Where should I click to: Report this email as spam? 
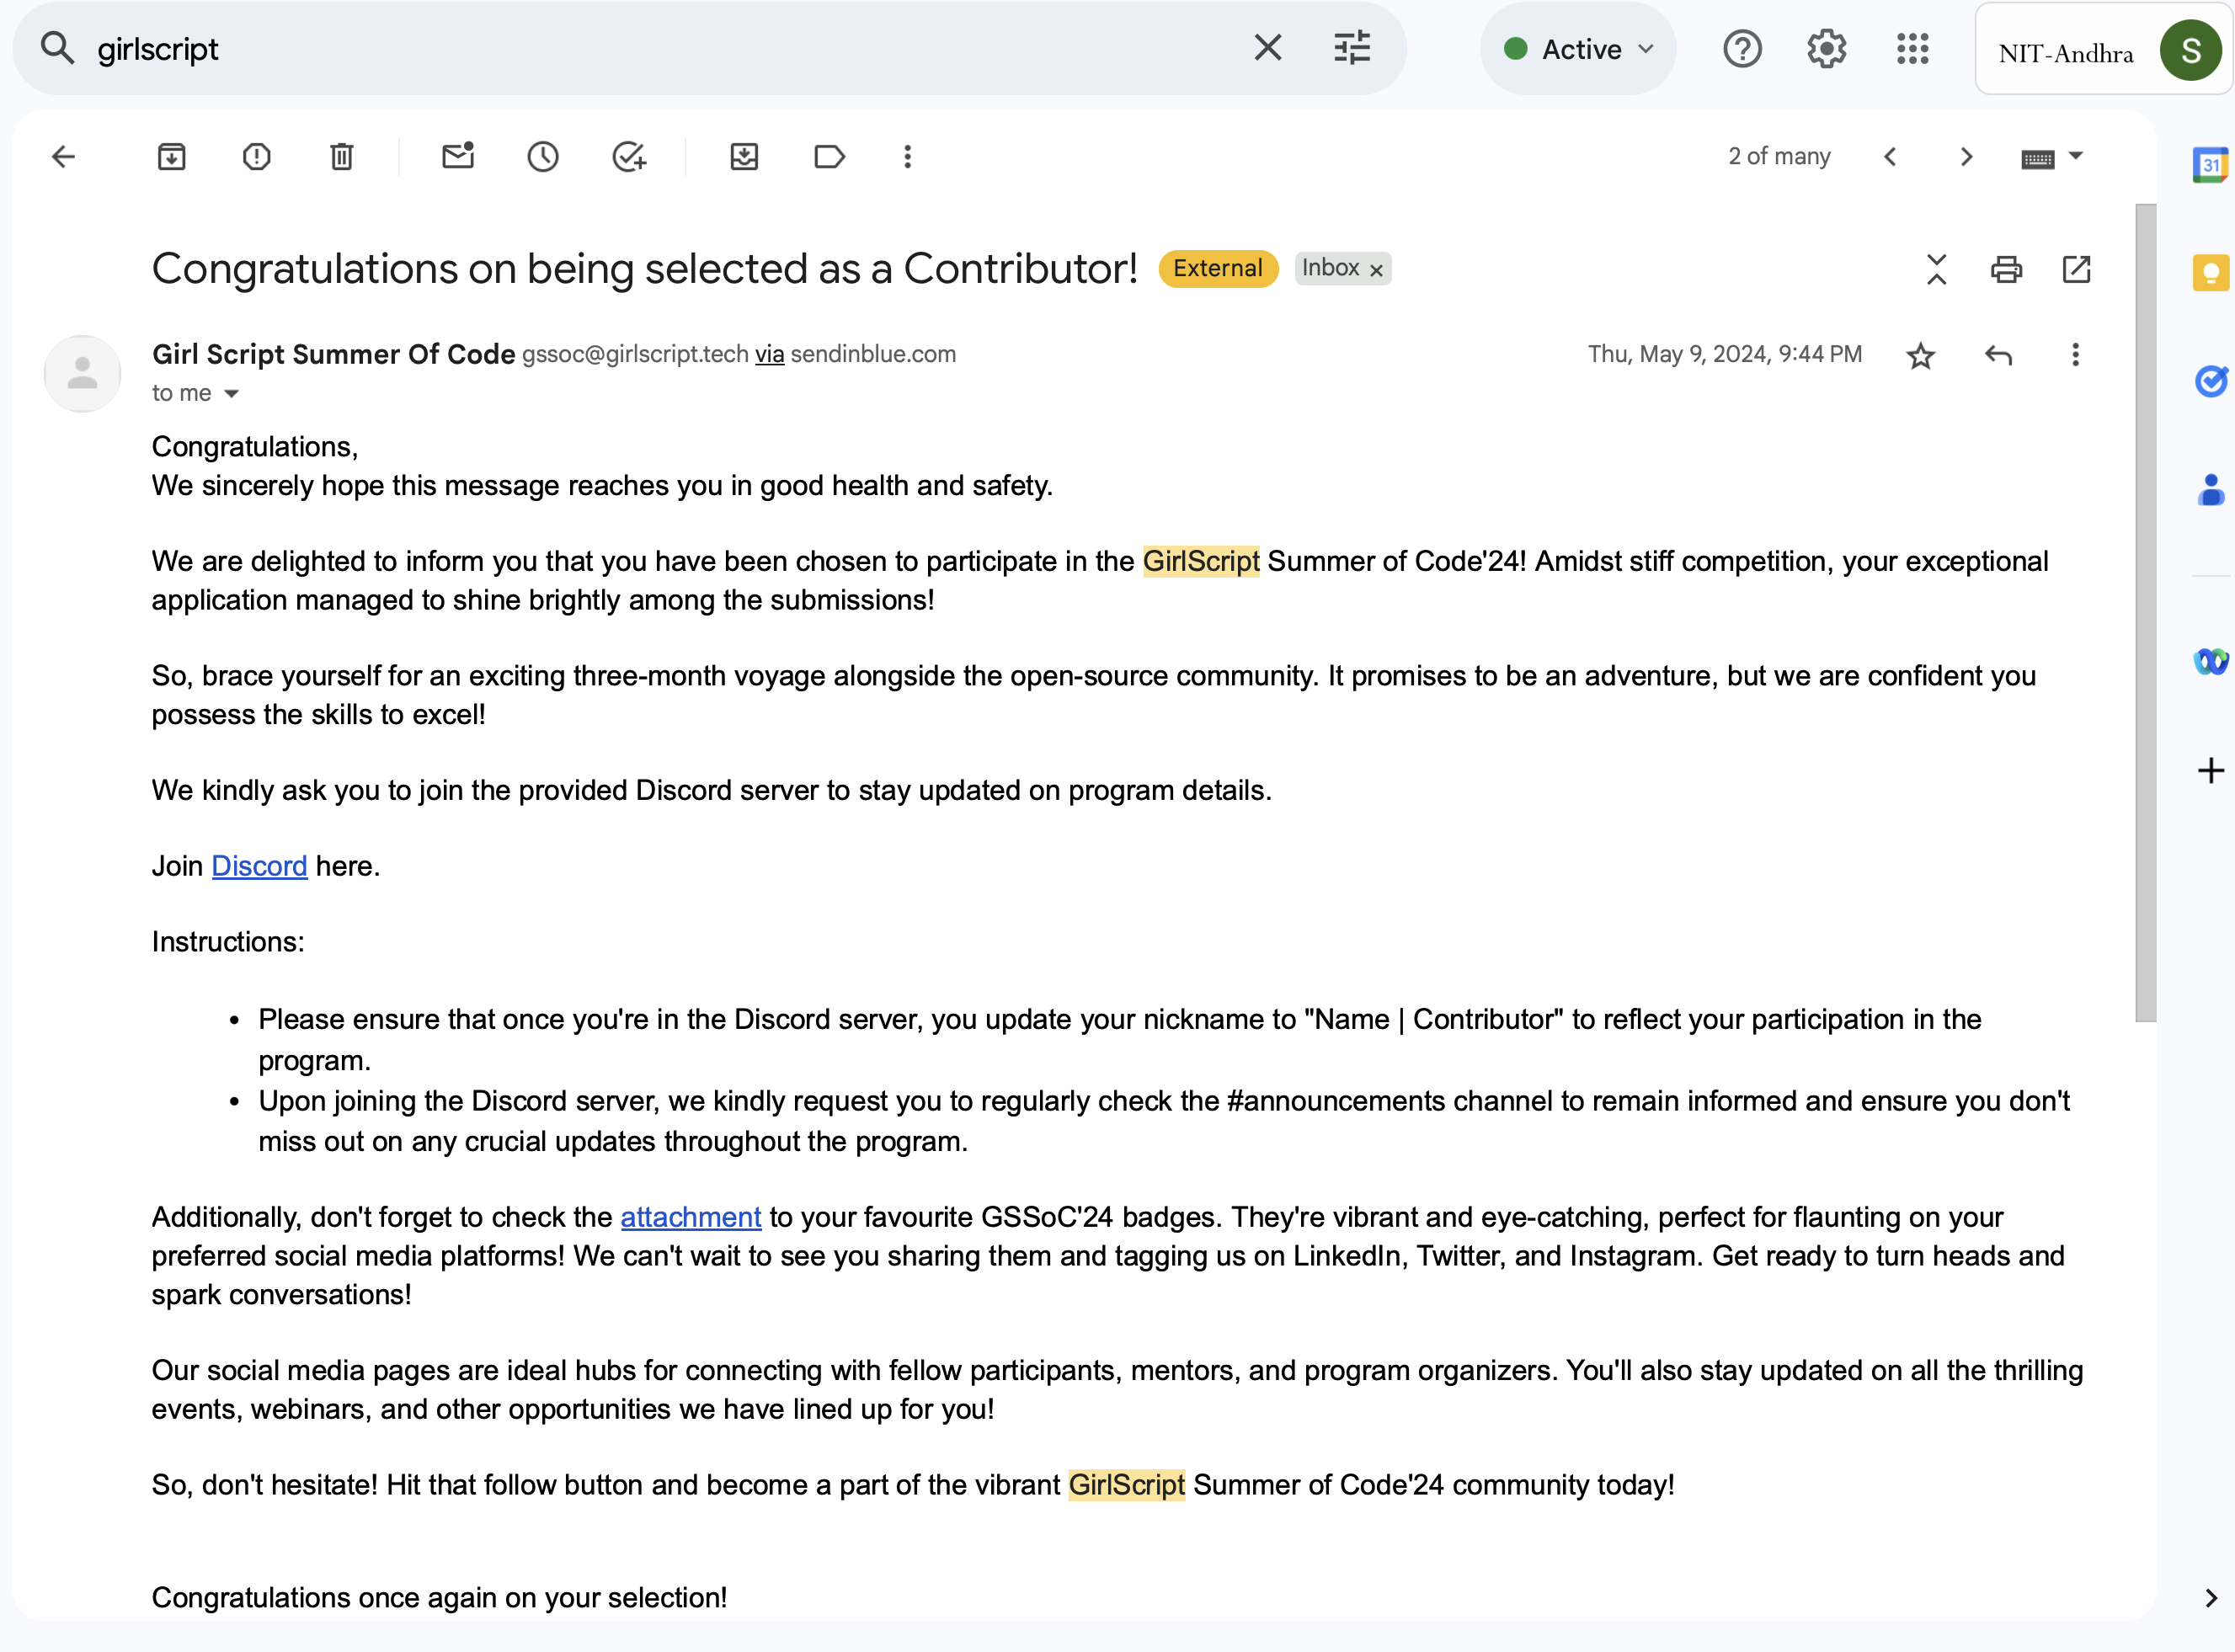coord(257,157)
